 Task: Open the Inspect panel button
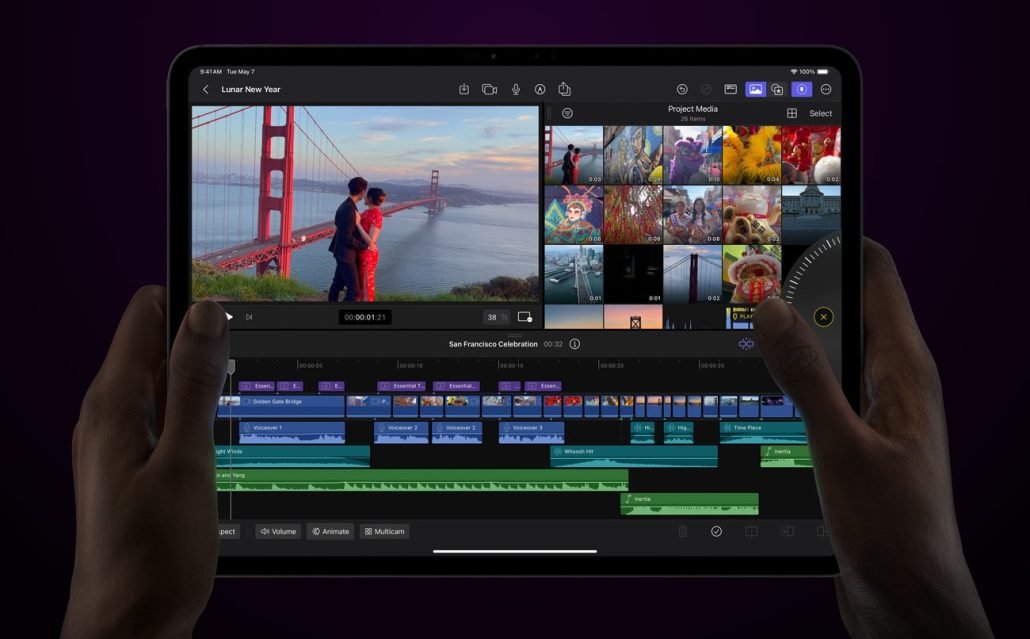point(227,531)
